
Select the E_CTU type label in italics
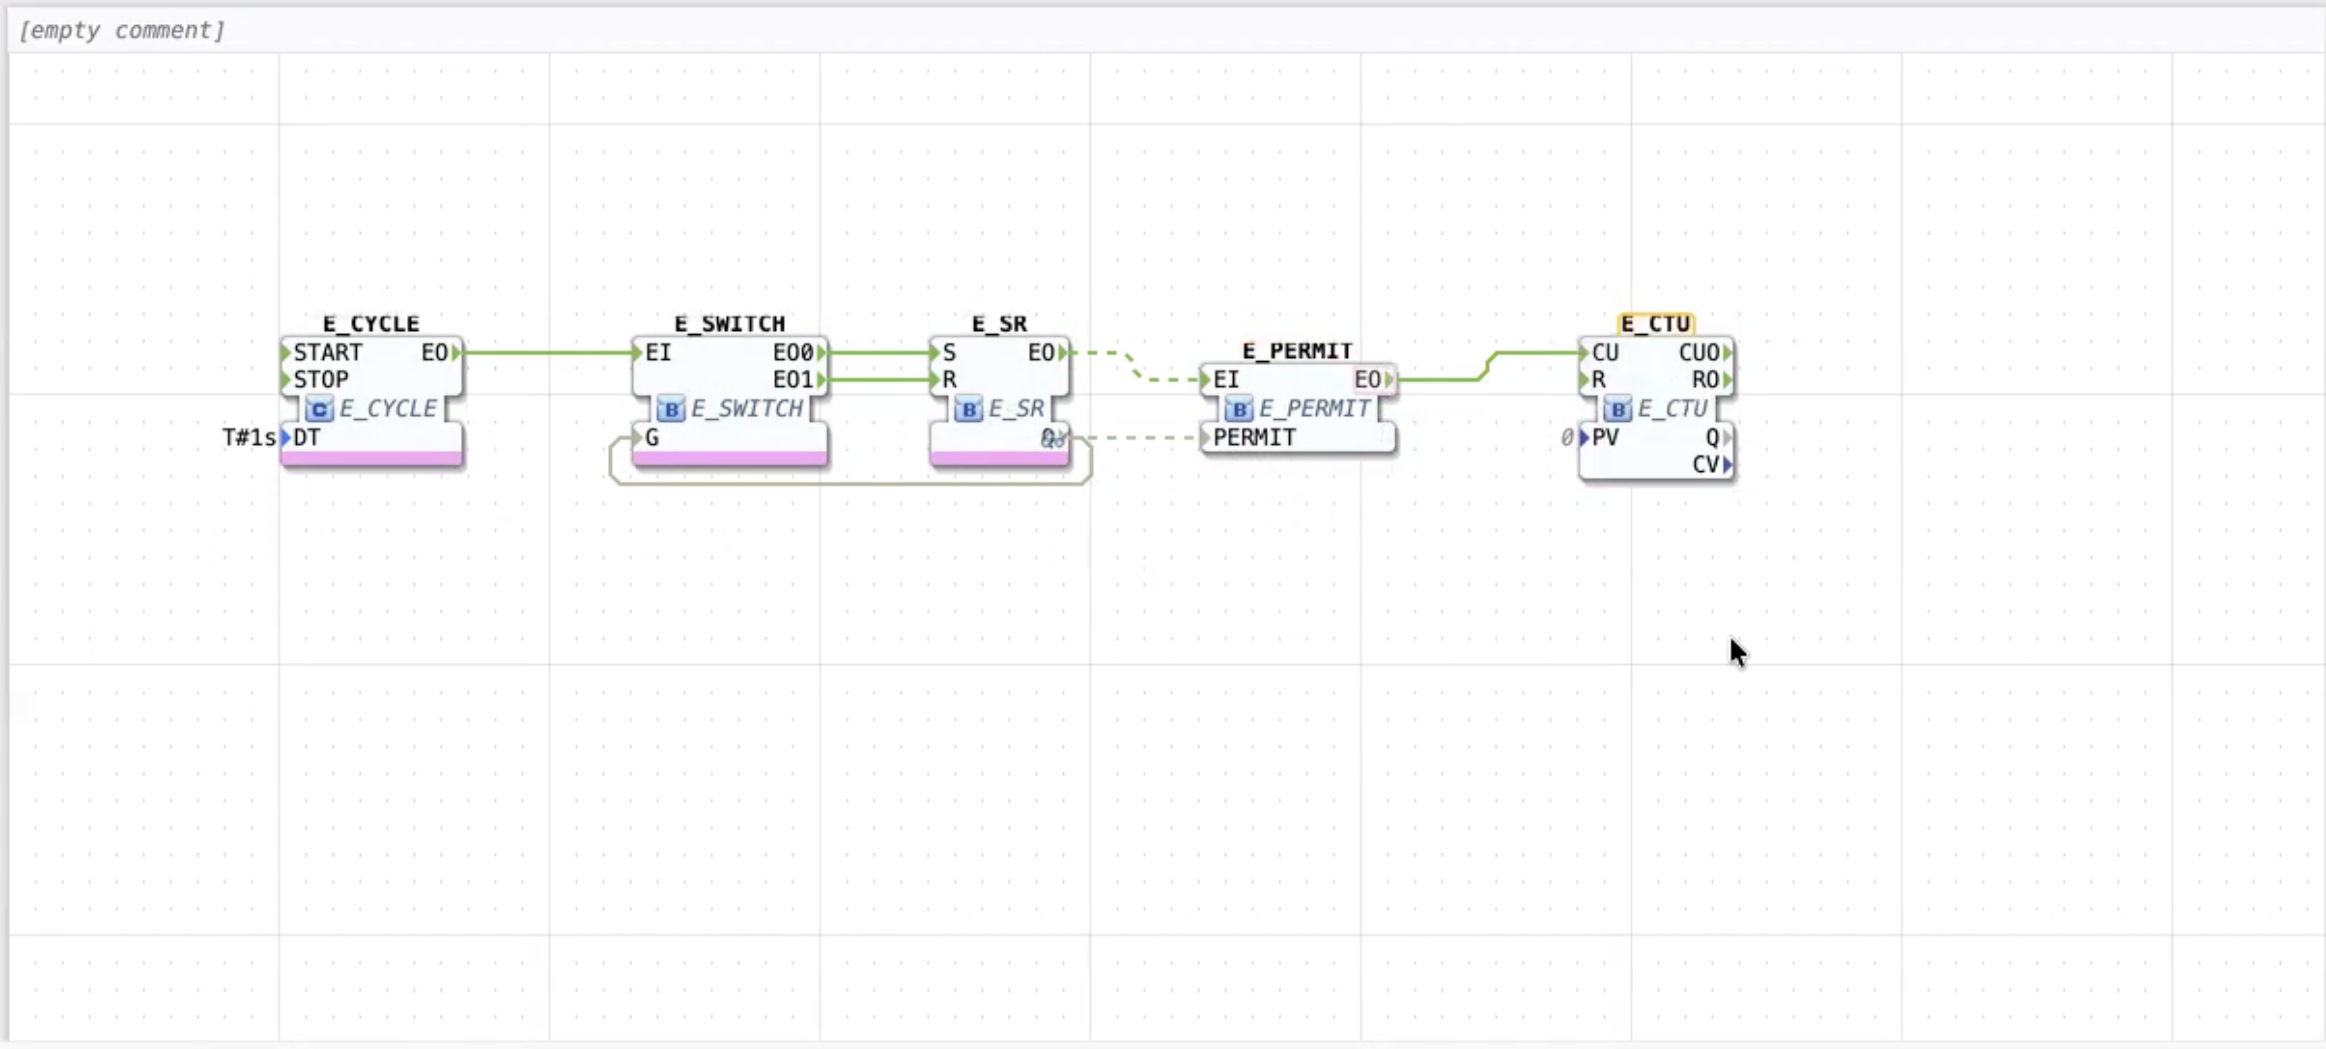(x=1673, y=408)
